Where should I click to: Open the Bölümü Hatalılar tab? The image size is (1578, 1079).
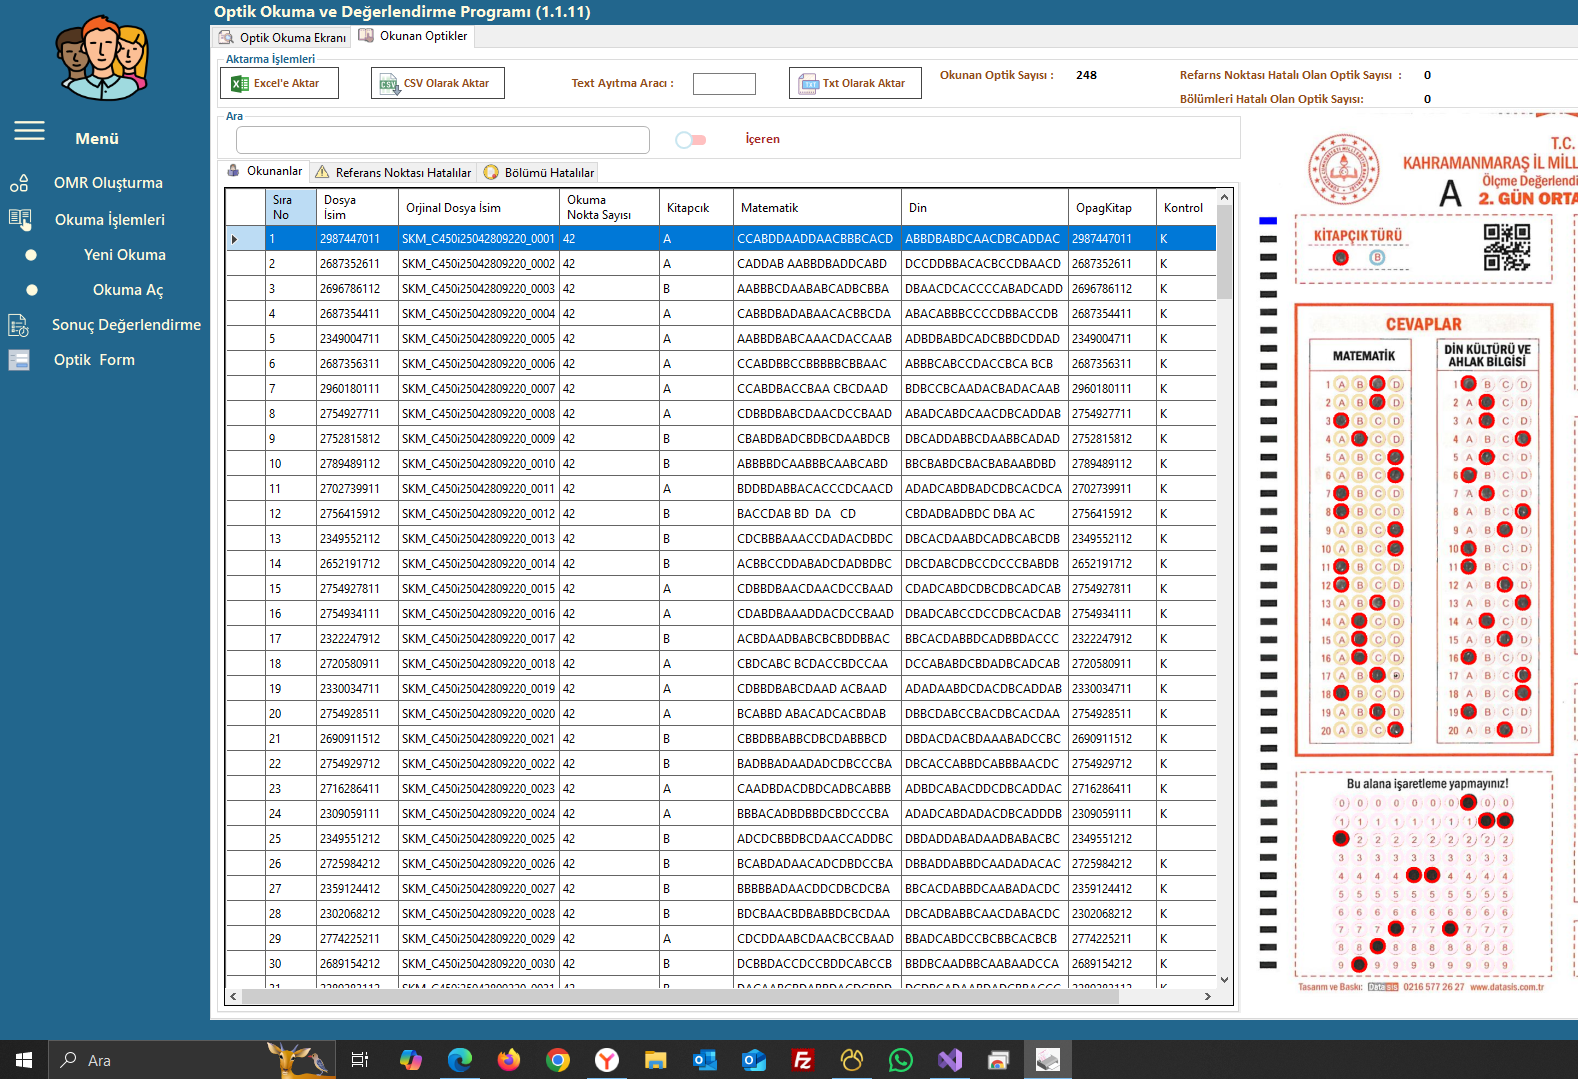coord(540,172)
